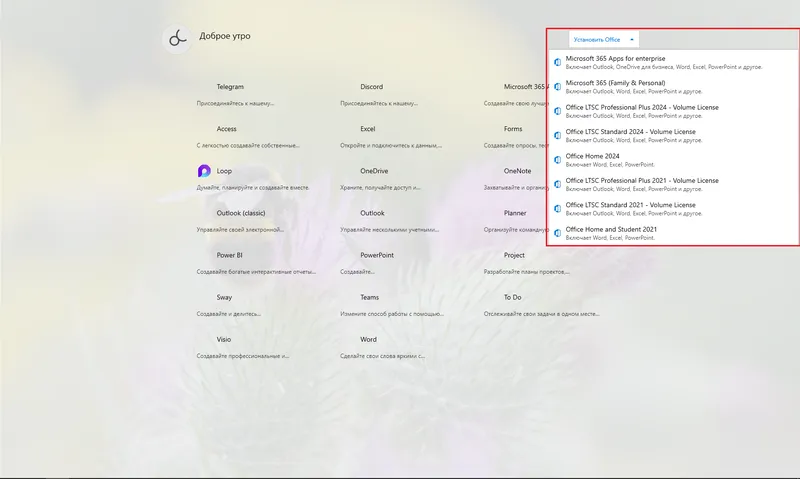Open the OneDrive app tile
800x479 pixels.
click(381, 179)
